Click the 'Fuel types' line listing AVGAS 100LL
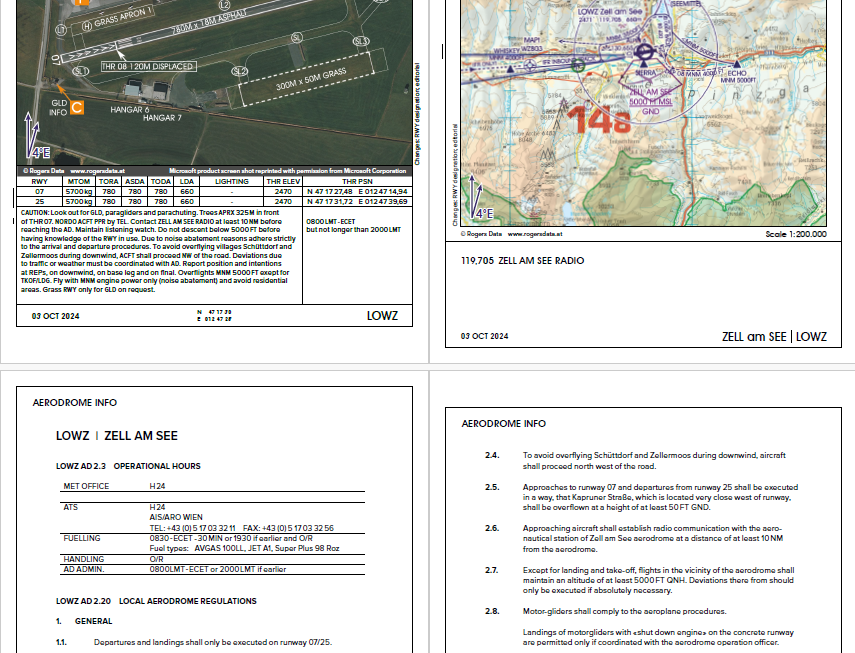 click(x=244, y=548)
